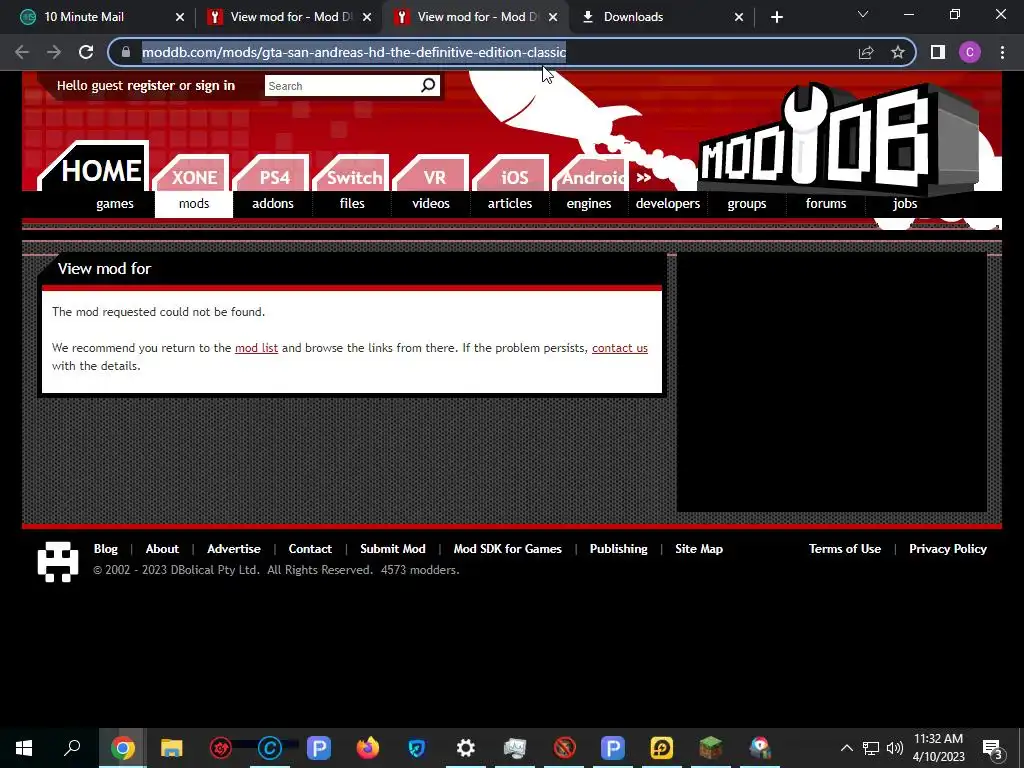
Task: Launch Firefox from the taskbar
Action: click(x=368, y=748)
